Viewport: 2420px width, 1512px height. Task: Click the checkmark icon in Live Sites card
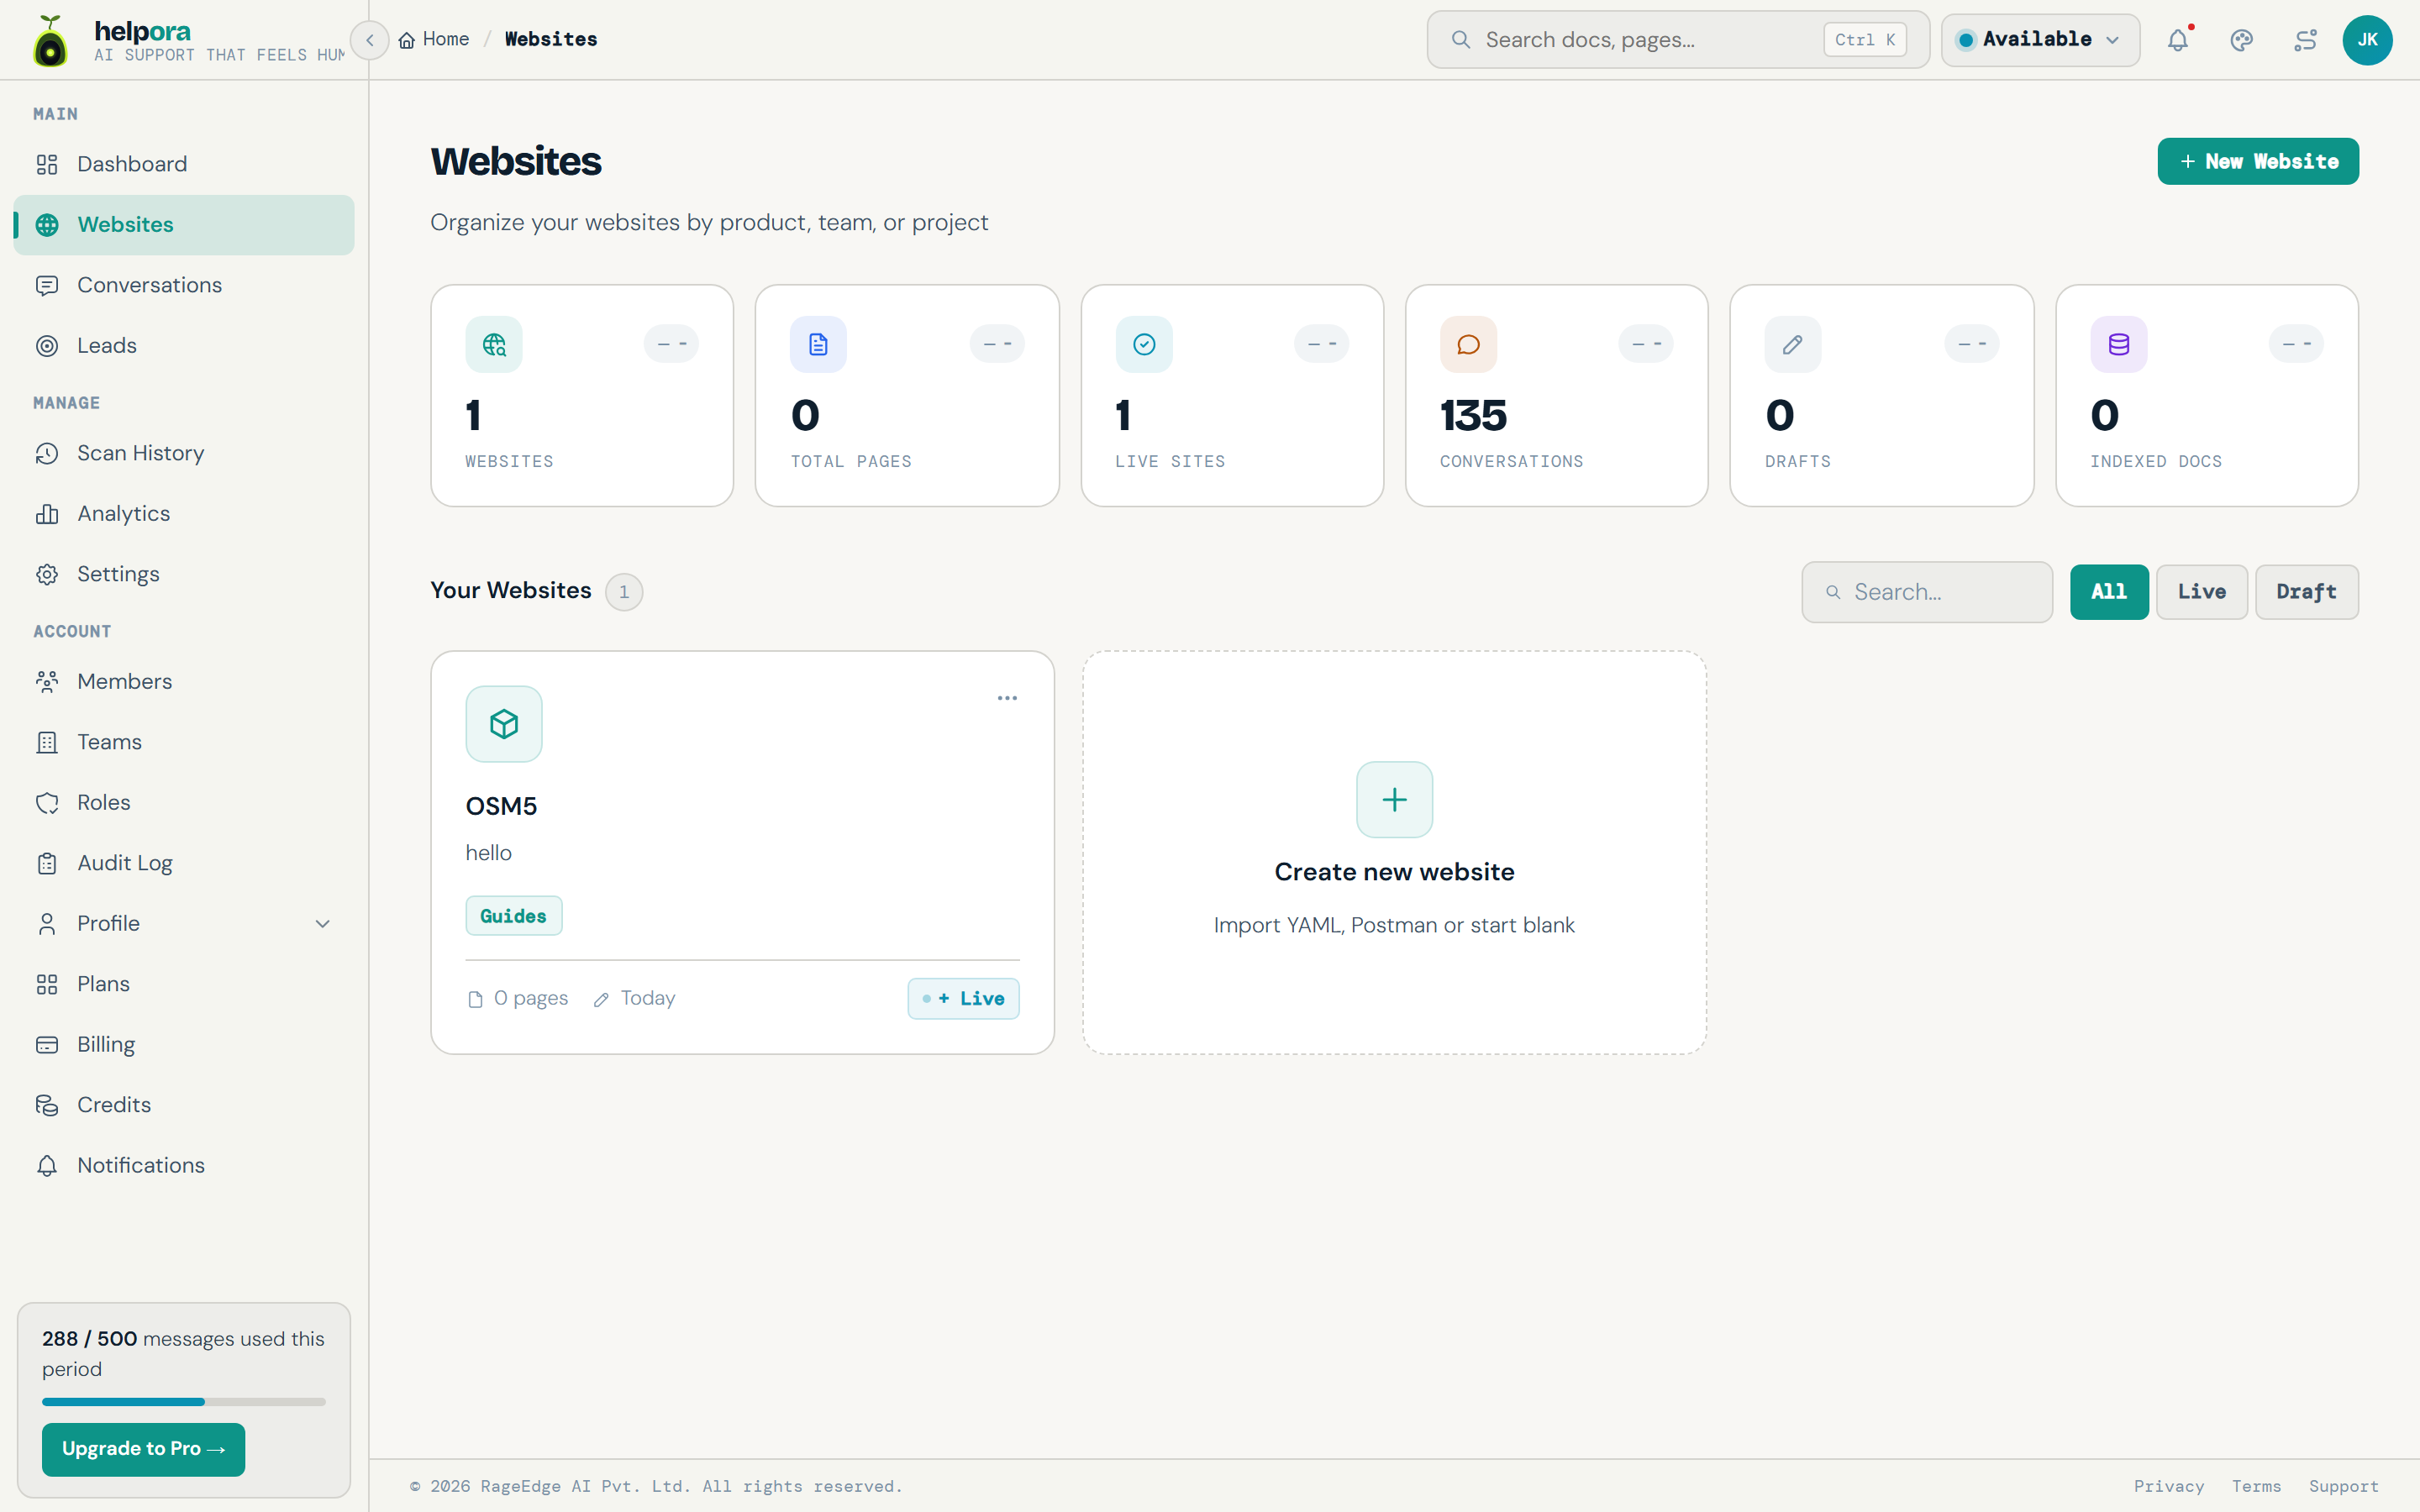pos(1144,345)
